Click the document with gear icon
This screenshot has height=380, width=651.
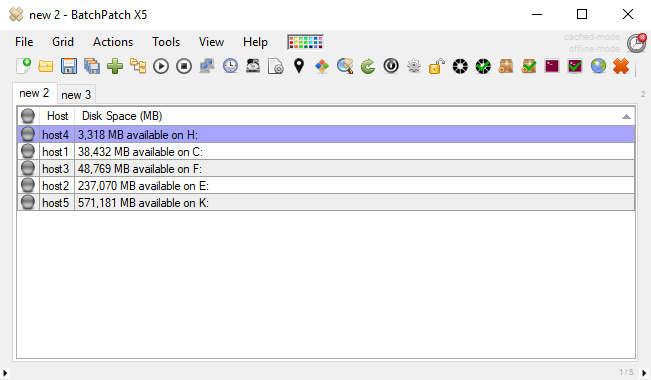coord(276,66)
